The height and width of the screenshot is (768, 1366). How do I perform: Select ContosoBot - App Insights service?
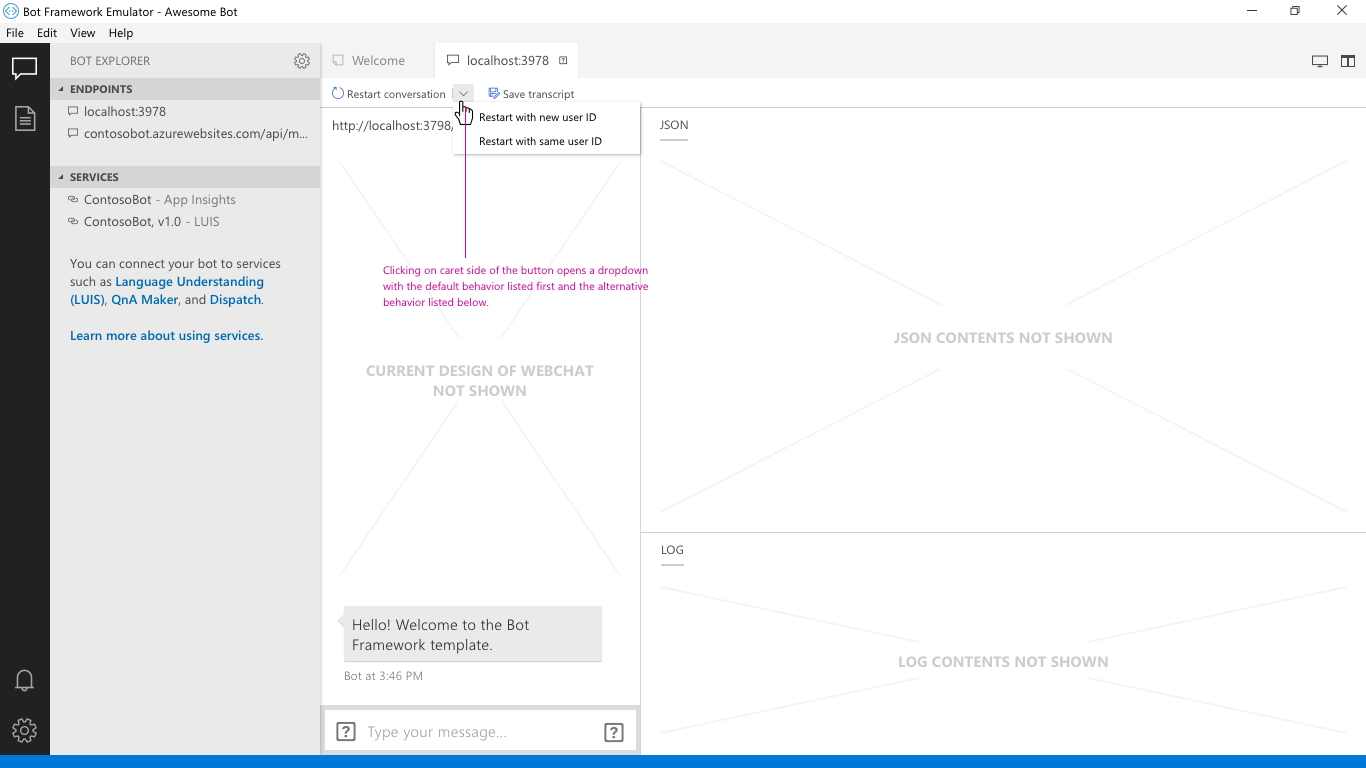pos(185,200)
